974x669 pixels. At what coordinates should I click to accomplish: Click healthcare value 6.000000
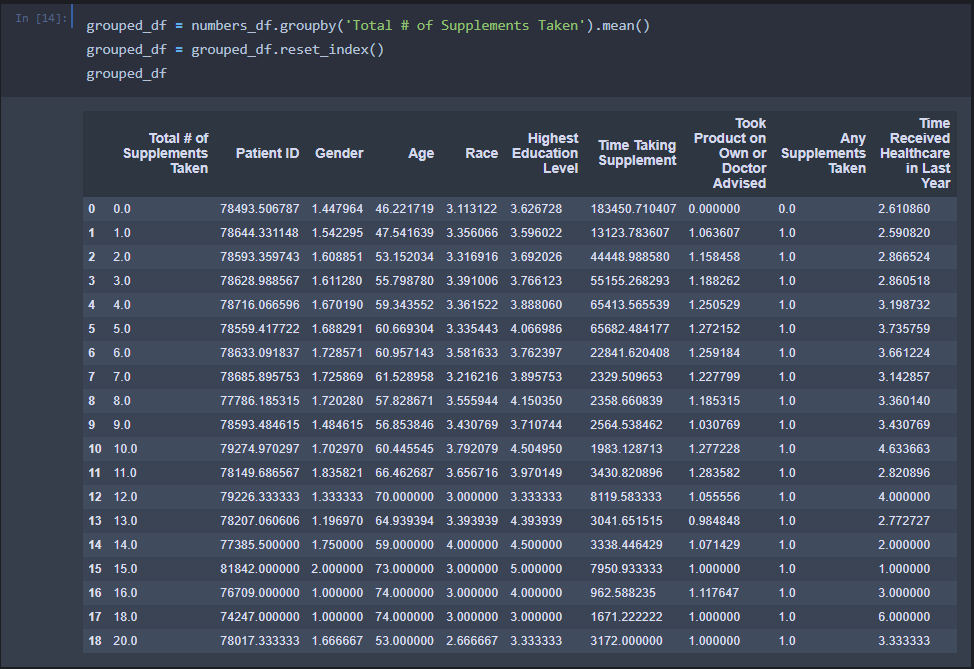tap(904, 617)
